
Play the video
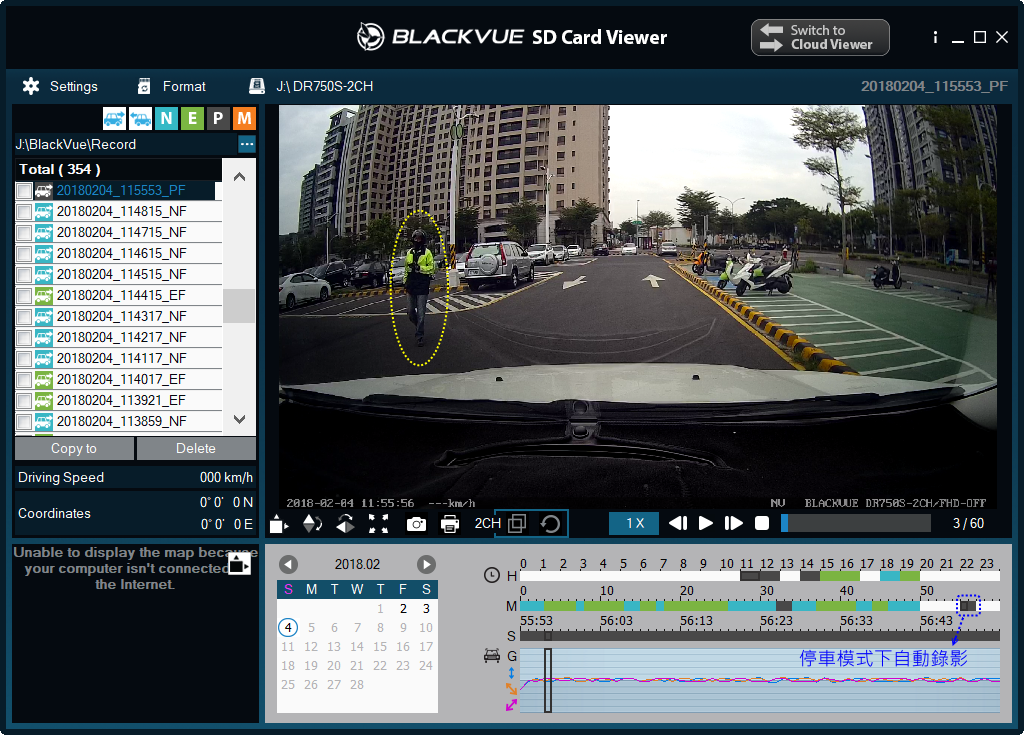point(706,523)
